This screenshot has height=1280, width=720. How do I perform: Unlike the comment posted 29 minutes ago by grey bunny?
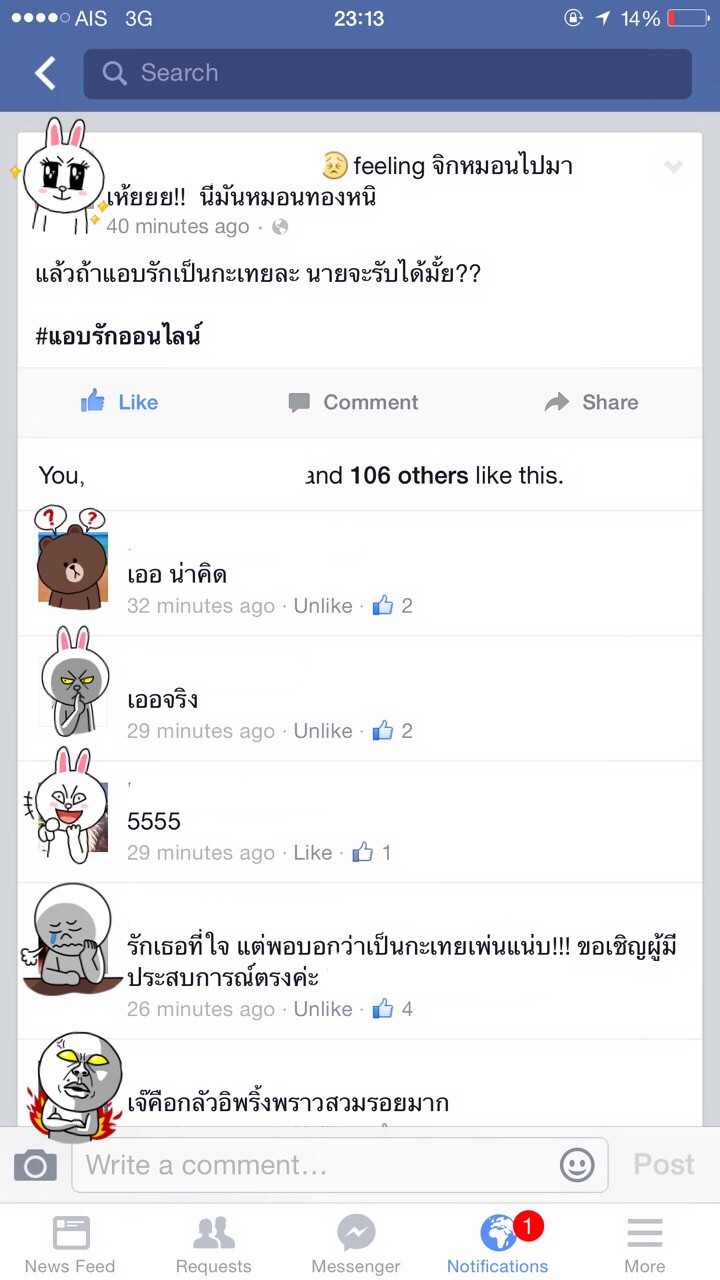coord(323,731)
